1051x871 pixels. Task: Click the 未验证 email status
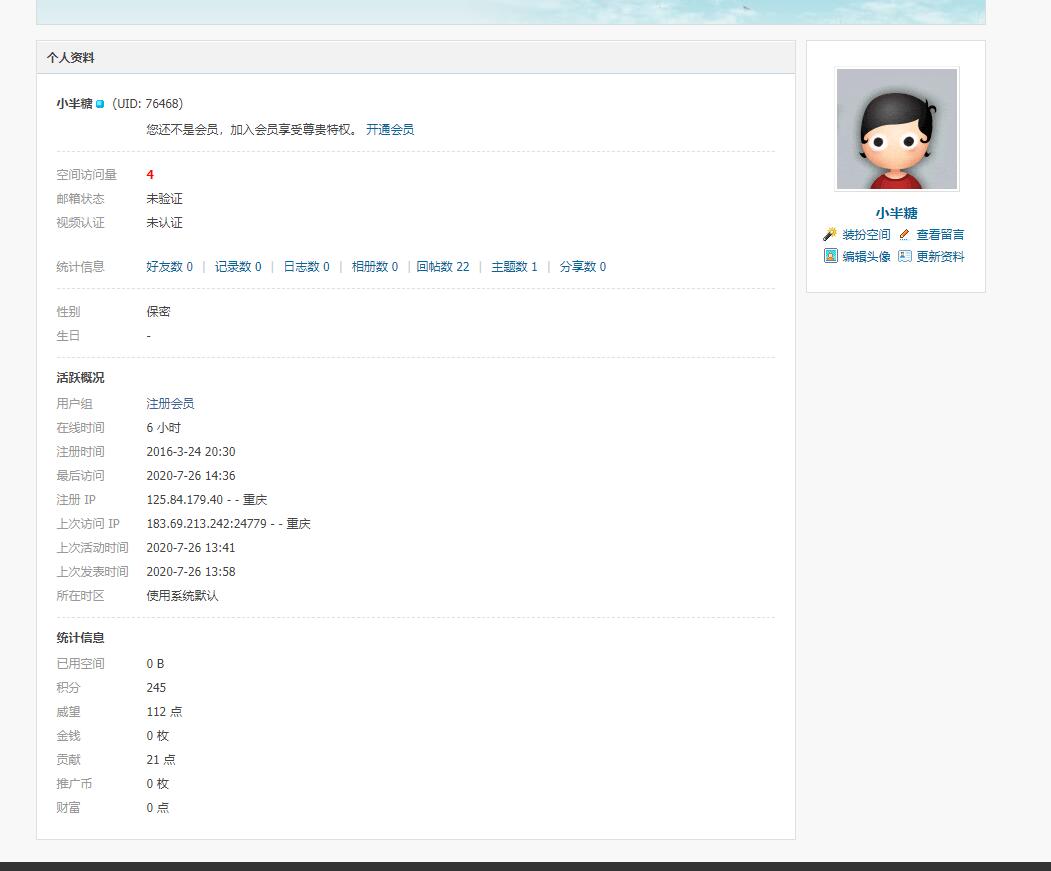[164, 198]
